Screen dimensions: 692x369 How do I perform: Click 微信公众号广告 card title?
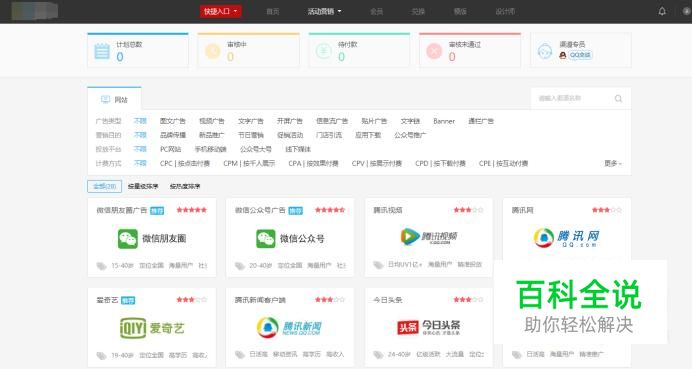260,211
